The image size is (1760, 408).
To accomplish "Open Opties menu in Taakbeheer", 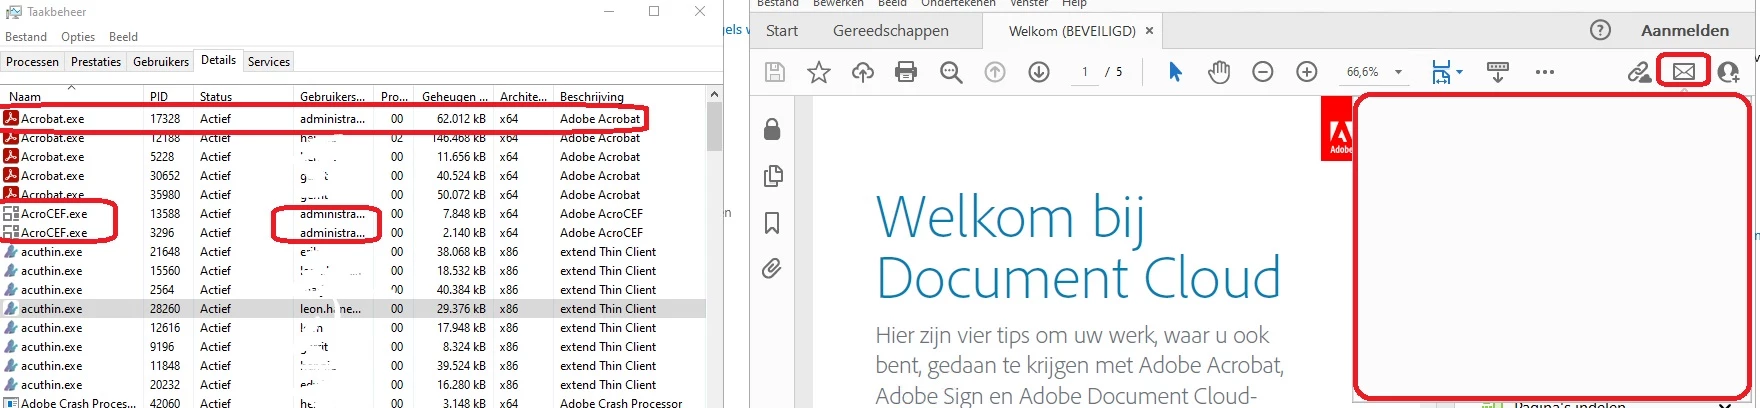I will (78, 37).
